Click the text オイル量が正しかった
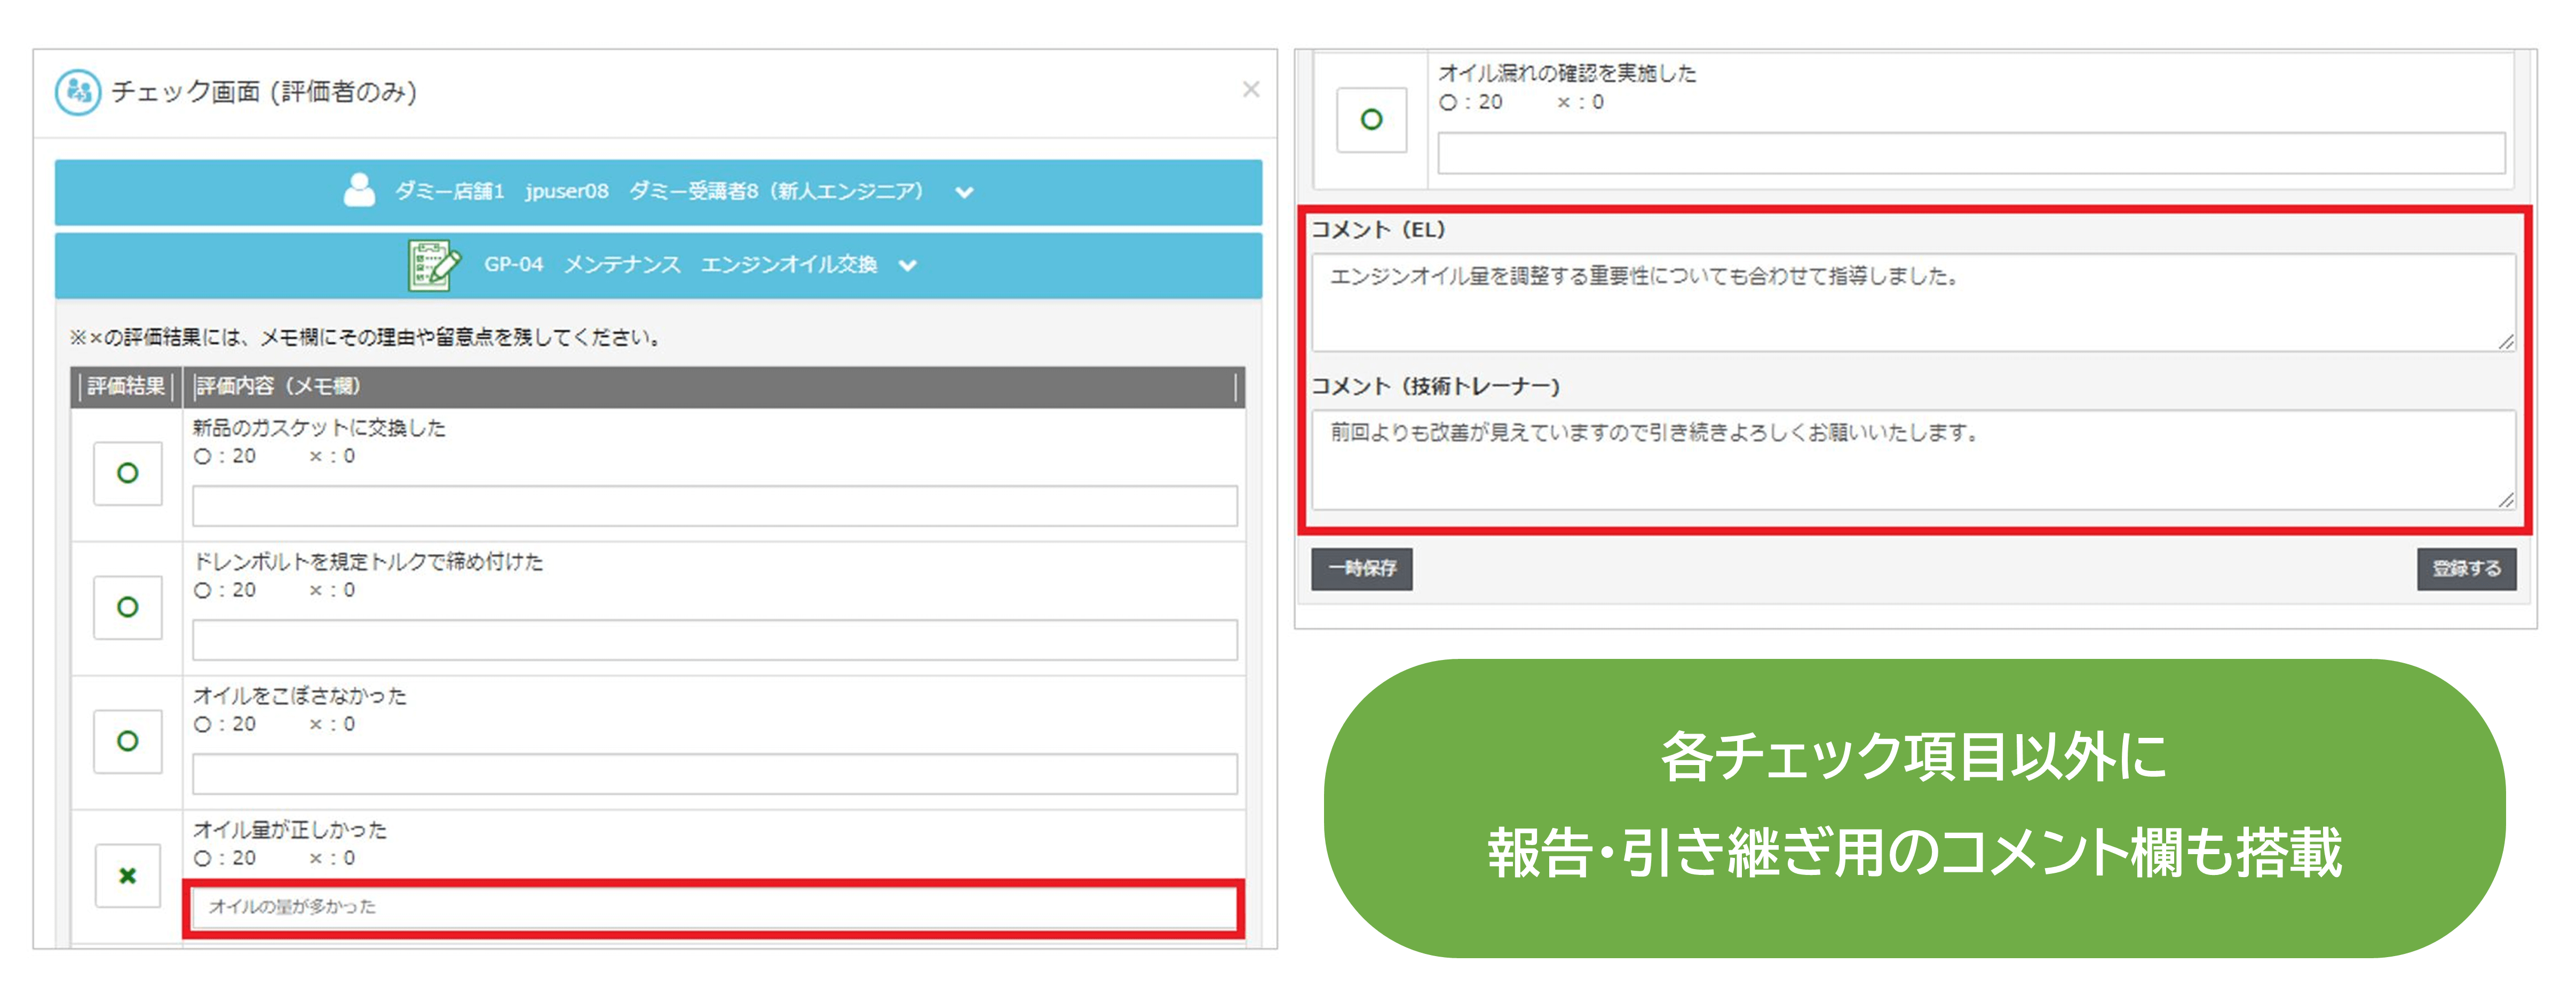The image size is (2576, 987). (290, 830)
